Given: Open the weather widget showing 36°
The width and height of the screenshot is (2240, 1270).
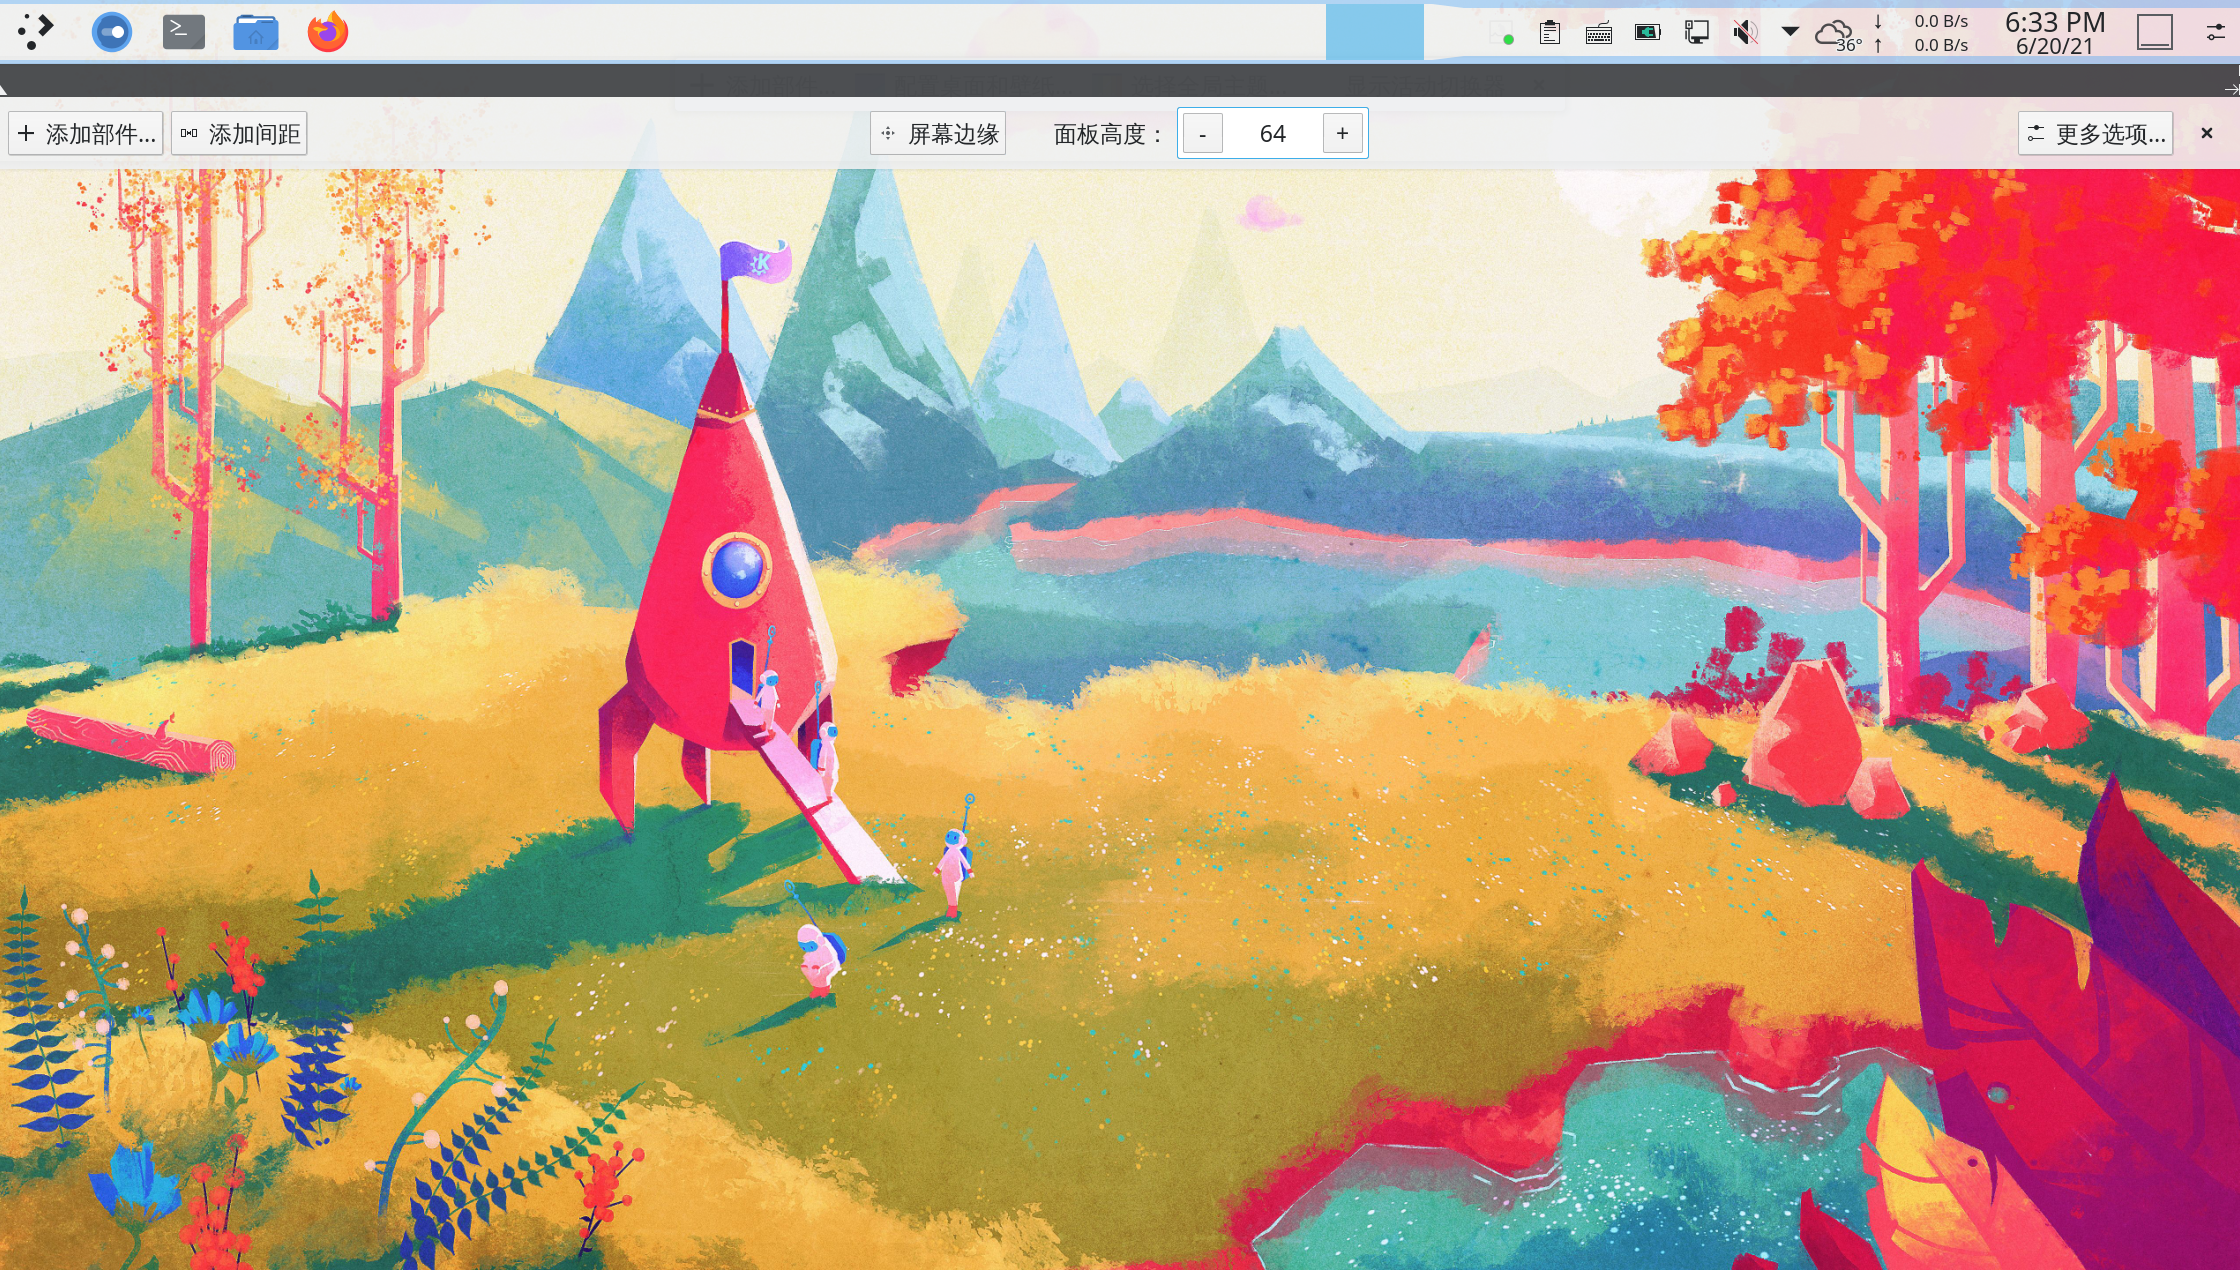Looking at the screenshot, I should (x=1837, y=34).
